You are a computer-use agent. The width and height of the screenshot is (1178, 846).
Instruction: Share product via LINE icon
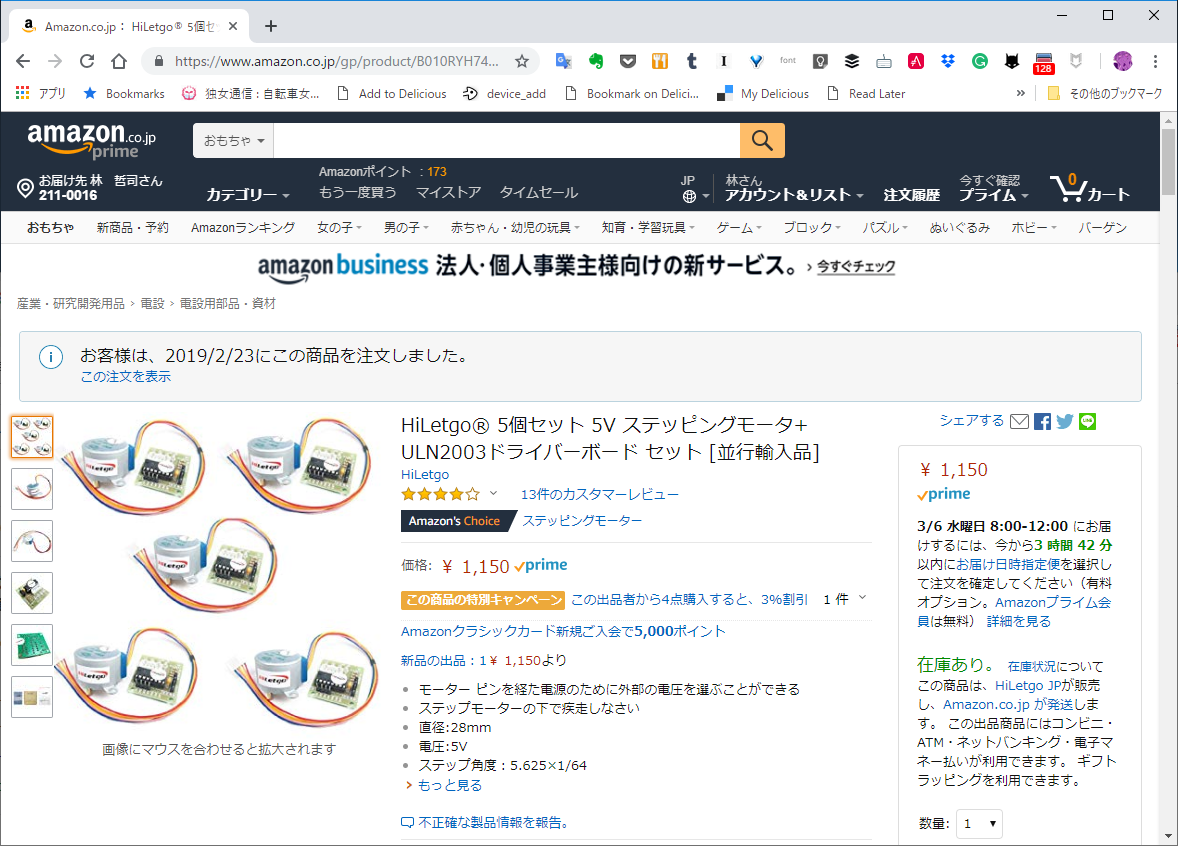coord(1087,421)
